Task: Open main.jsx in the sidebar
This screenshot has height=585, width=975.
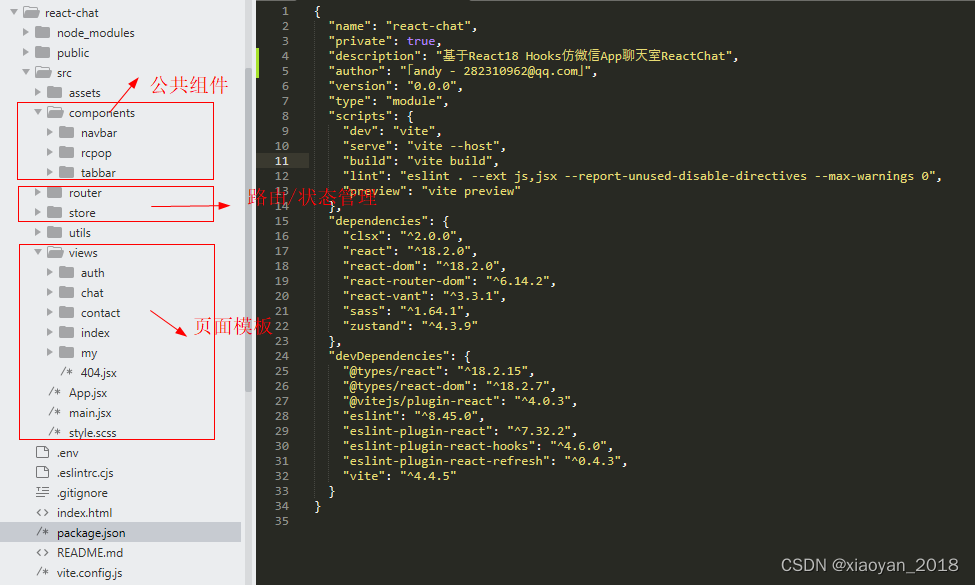Action: point(90,412)
